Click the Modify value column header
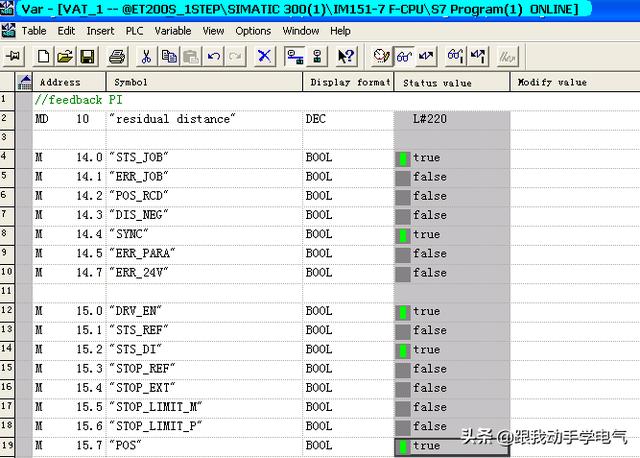The height and width of the screenshot is (458, 640). pyautogui.click(x=575, y=82)
